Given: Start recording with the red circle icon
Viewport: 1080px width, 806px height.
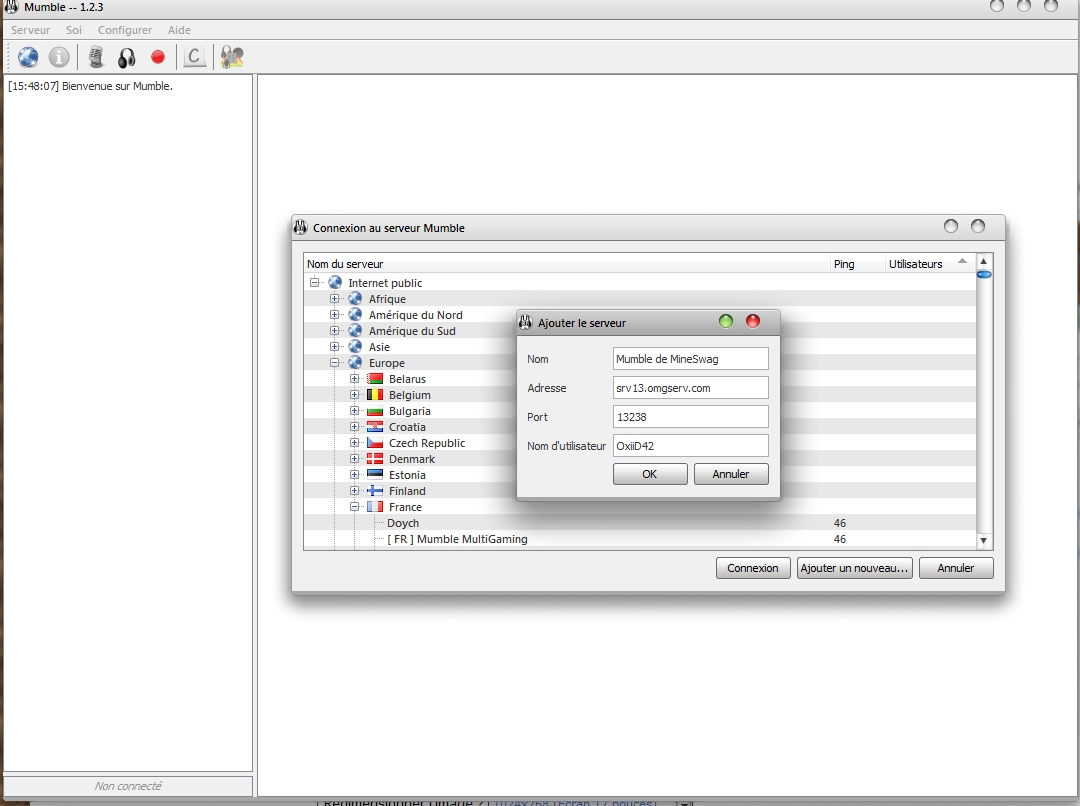Looking at the screenshot, I should 158,57.
